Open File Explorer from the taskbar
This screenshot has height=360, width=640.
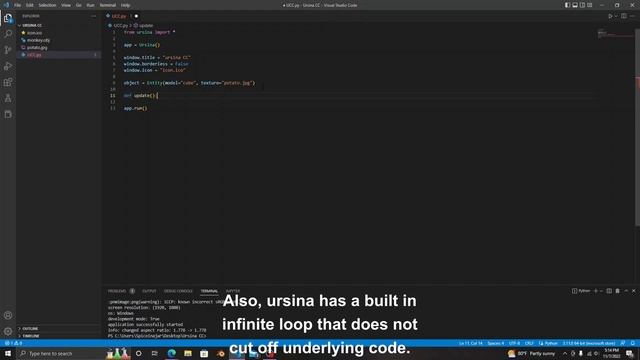[188, 353]
